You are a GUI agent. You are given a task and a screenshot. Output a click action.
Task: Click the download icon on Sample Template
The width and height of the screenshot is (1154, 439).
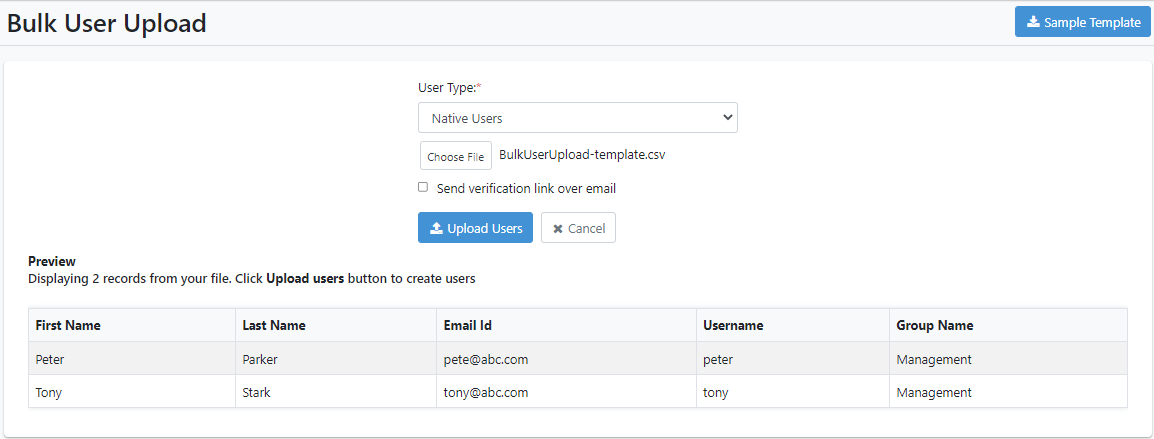point(1033,22)
